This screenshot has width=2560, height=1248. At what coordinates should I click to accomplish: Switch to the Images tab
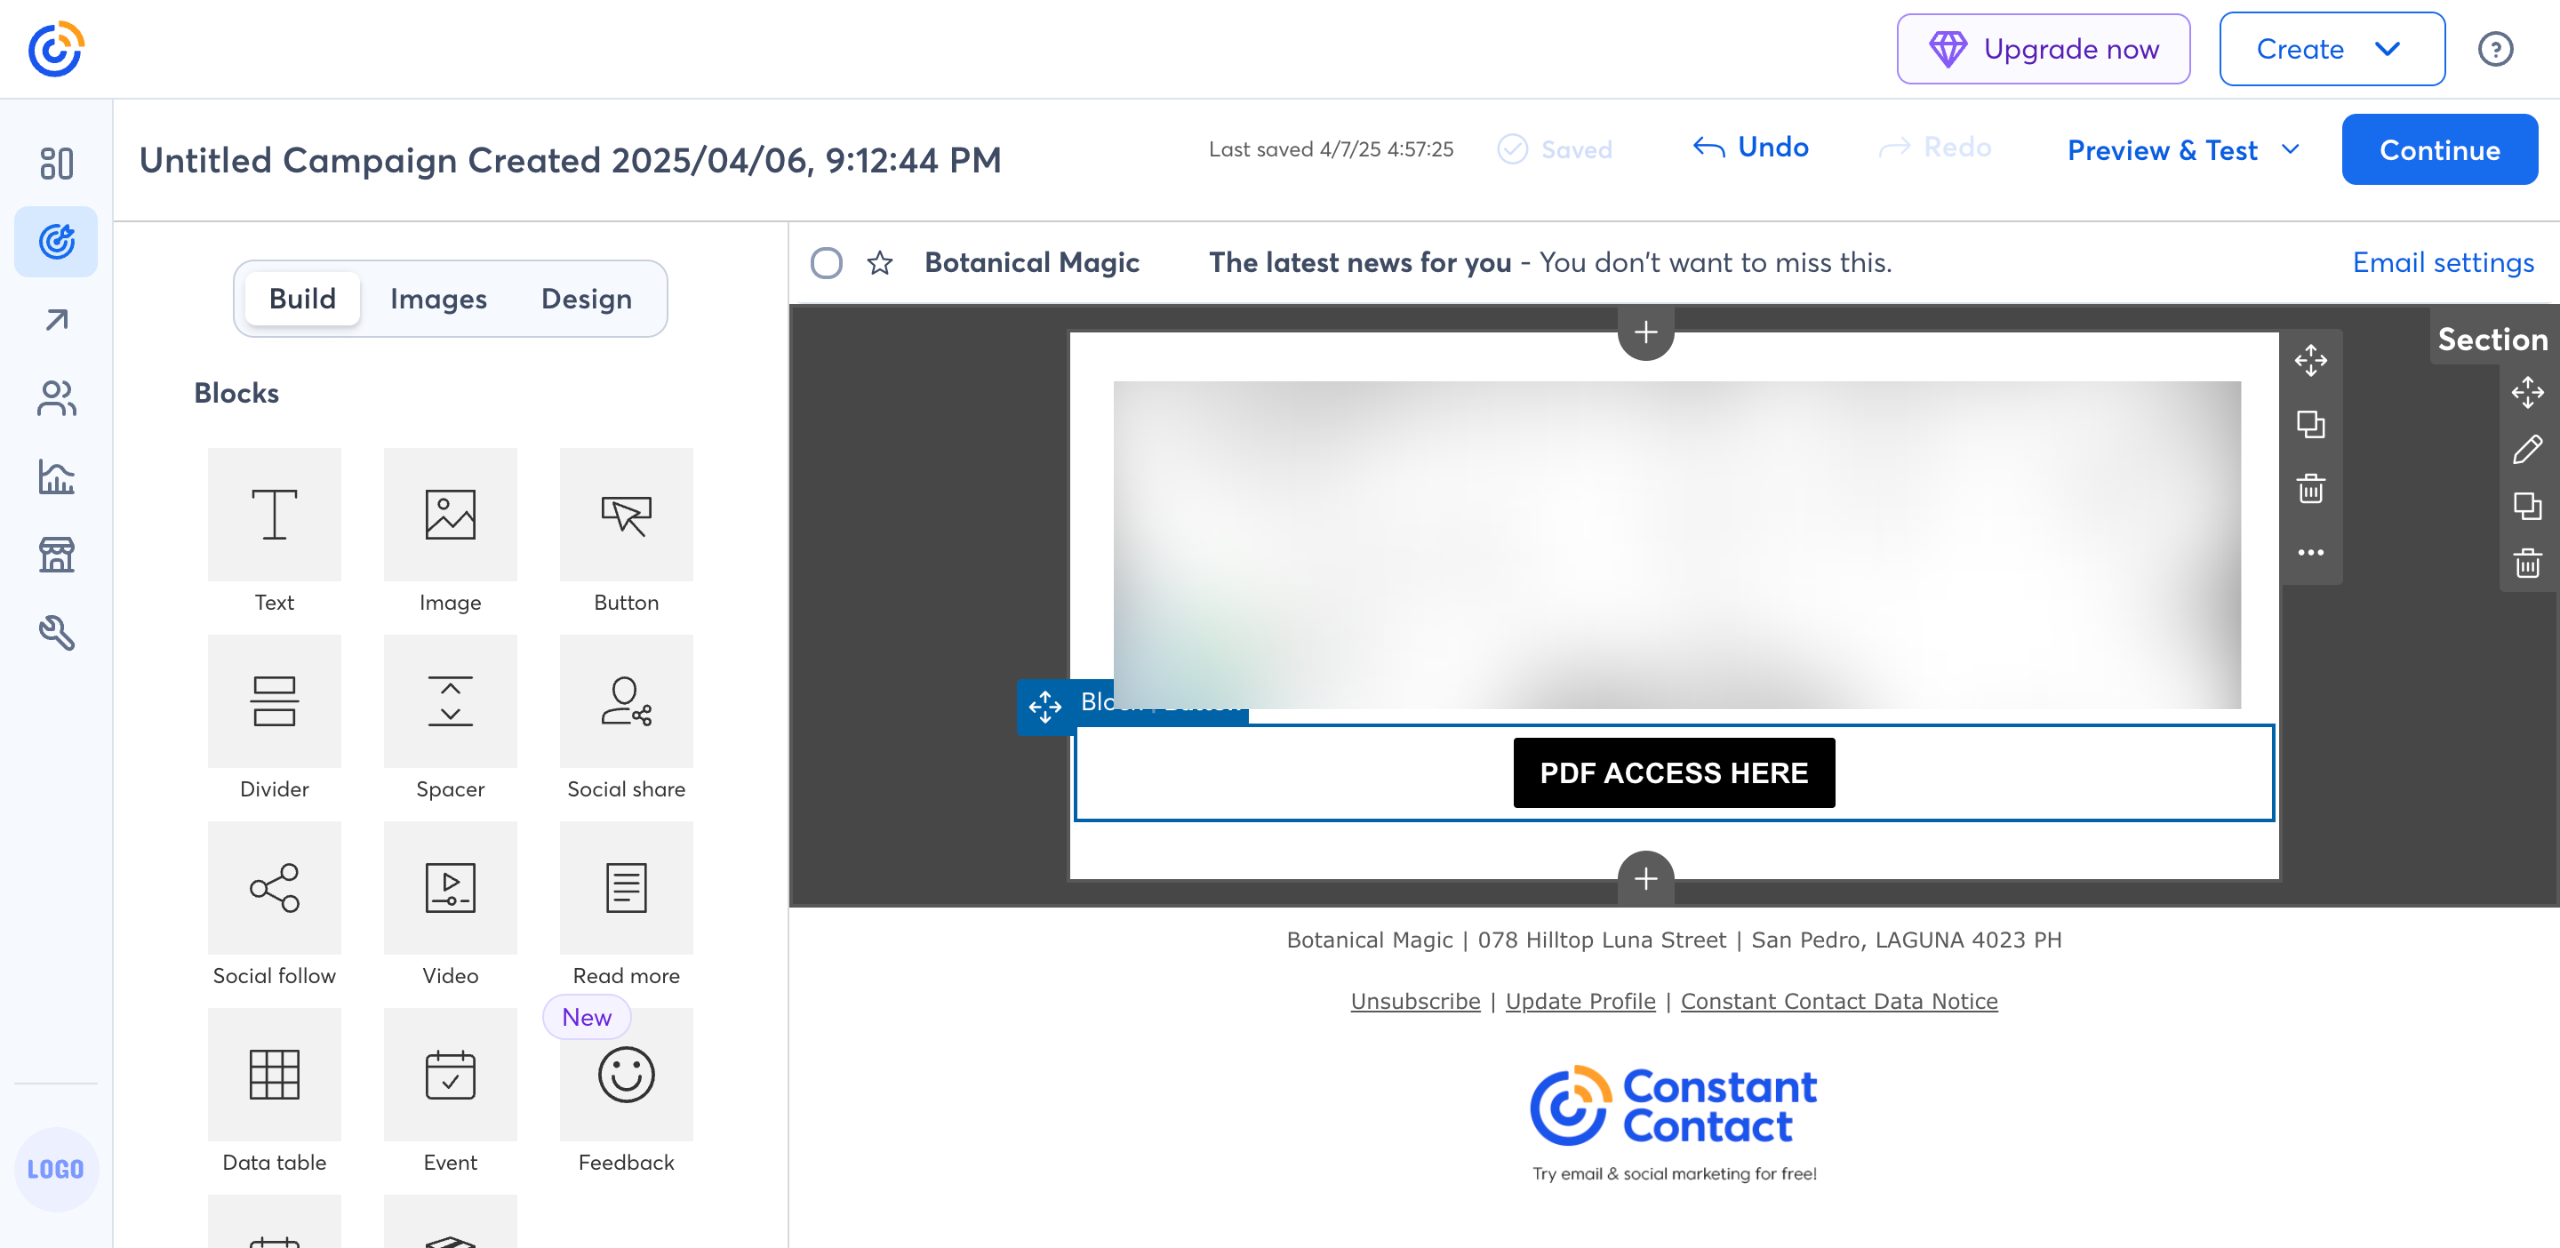(438, 299)
